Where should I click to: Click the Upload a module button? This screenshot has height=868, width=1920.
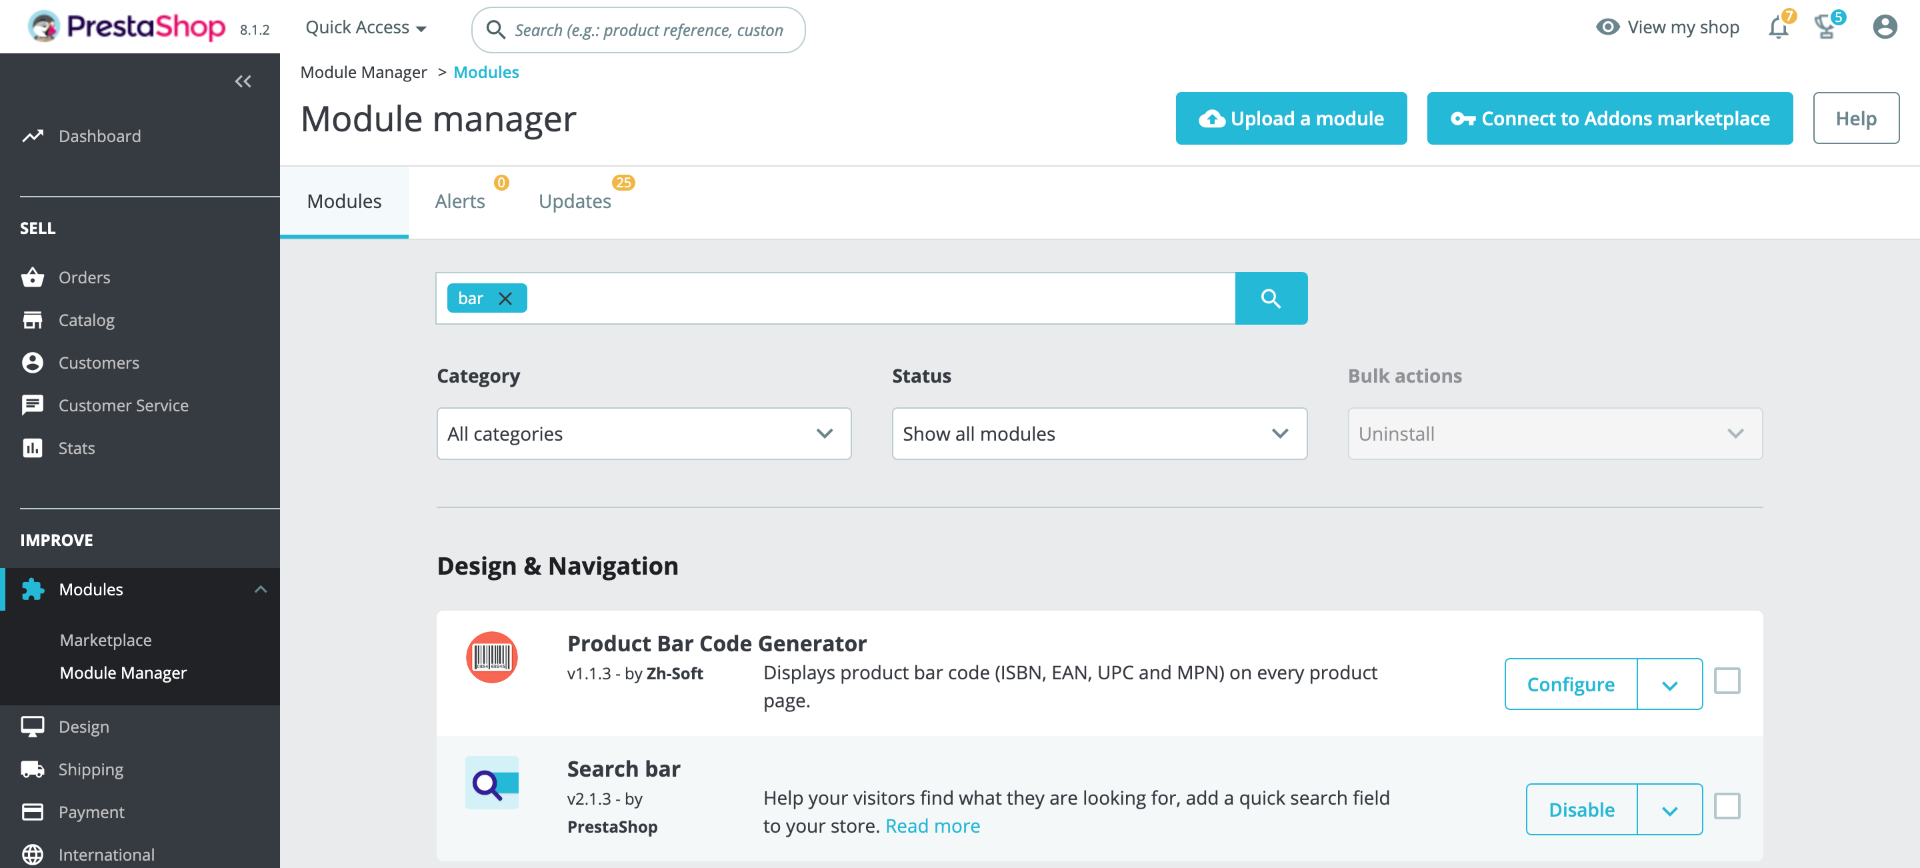(x=1291, y=119)
